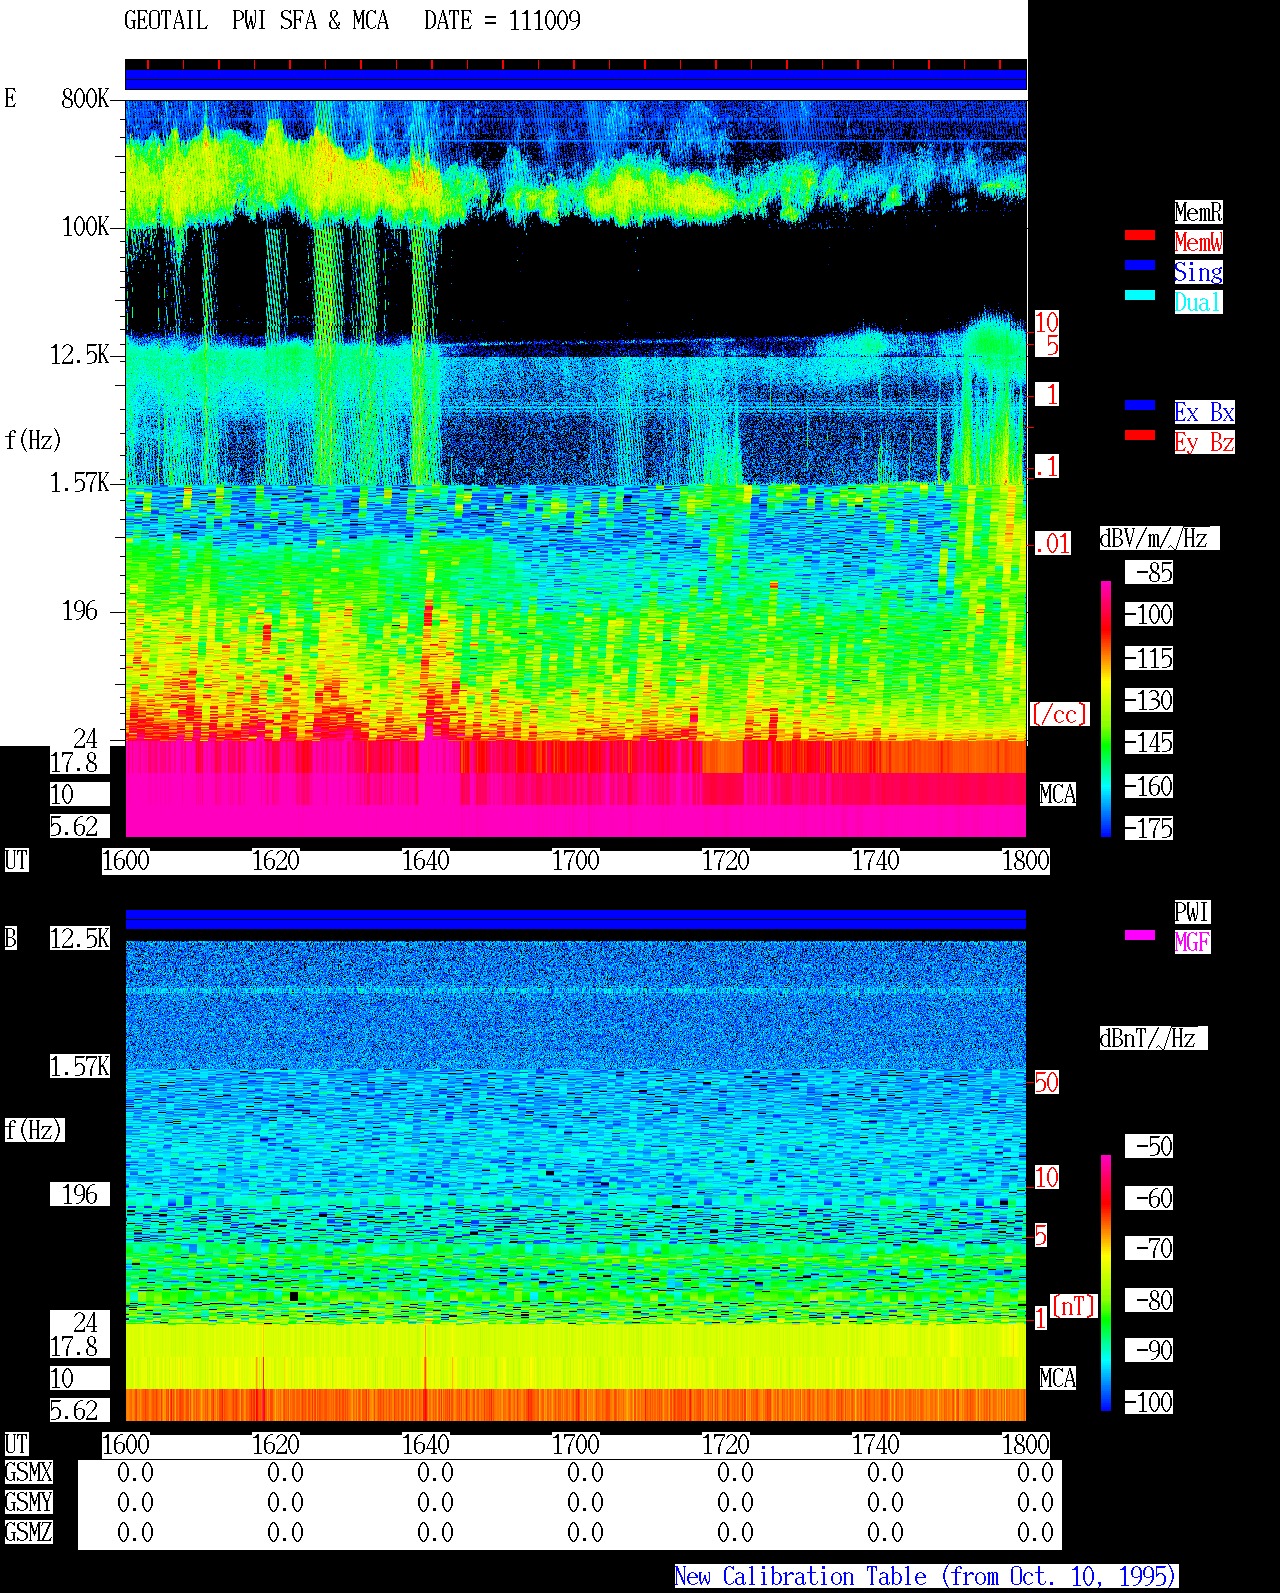
Task: Click the magenta MGF legend swatch
Action: pos(1140,935)
